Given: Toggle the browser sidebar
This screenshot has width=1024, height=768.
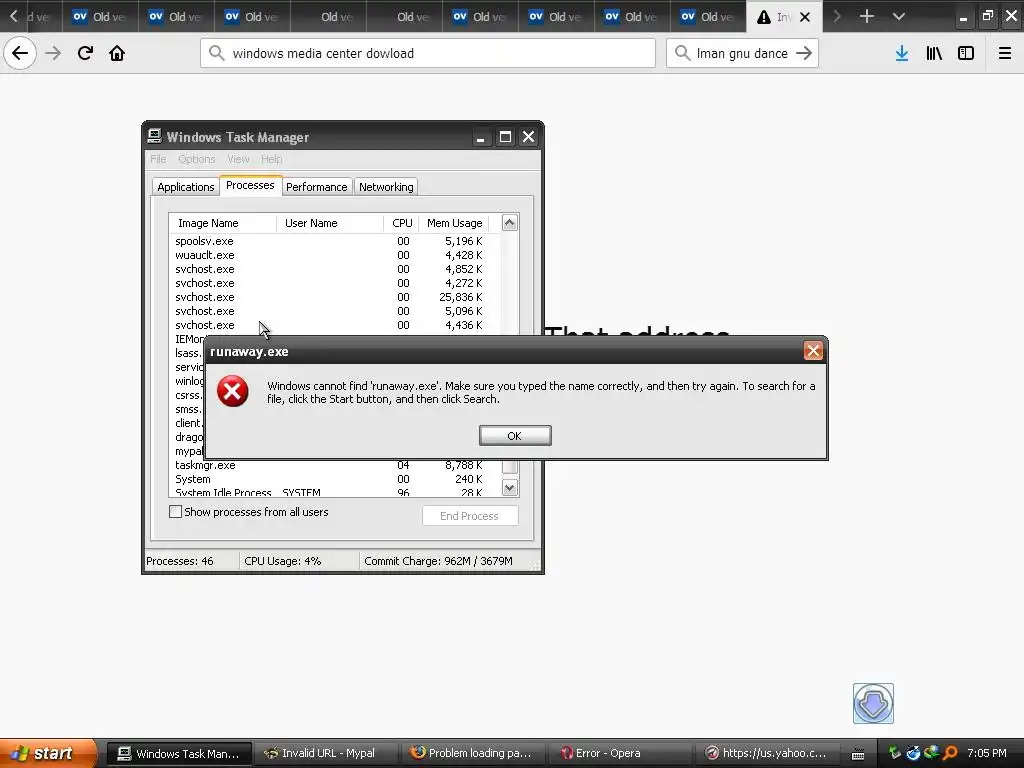Looking at the screenshot, I should pyautogui.click(x=966, y=53).
